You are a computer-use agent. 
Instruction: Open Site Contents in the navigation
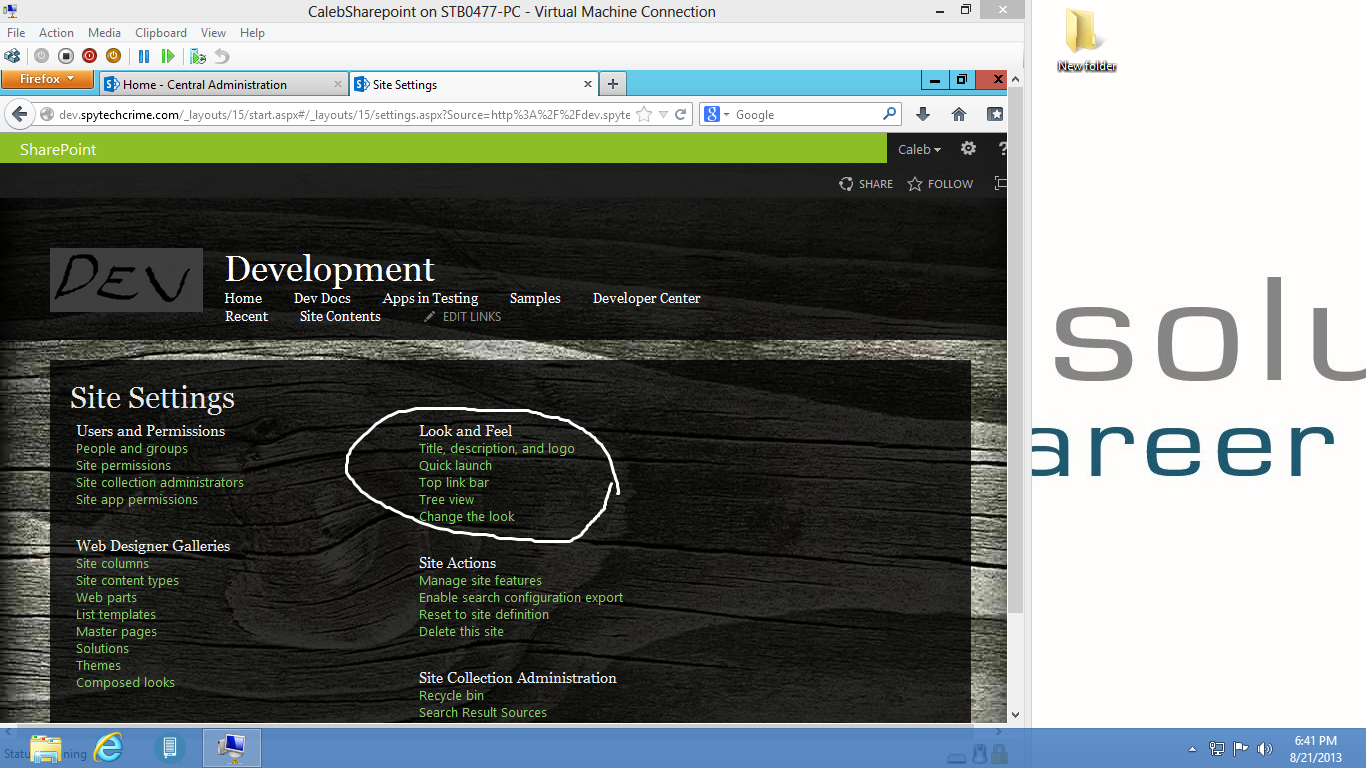(340, 316)
